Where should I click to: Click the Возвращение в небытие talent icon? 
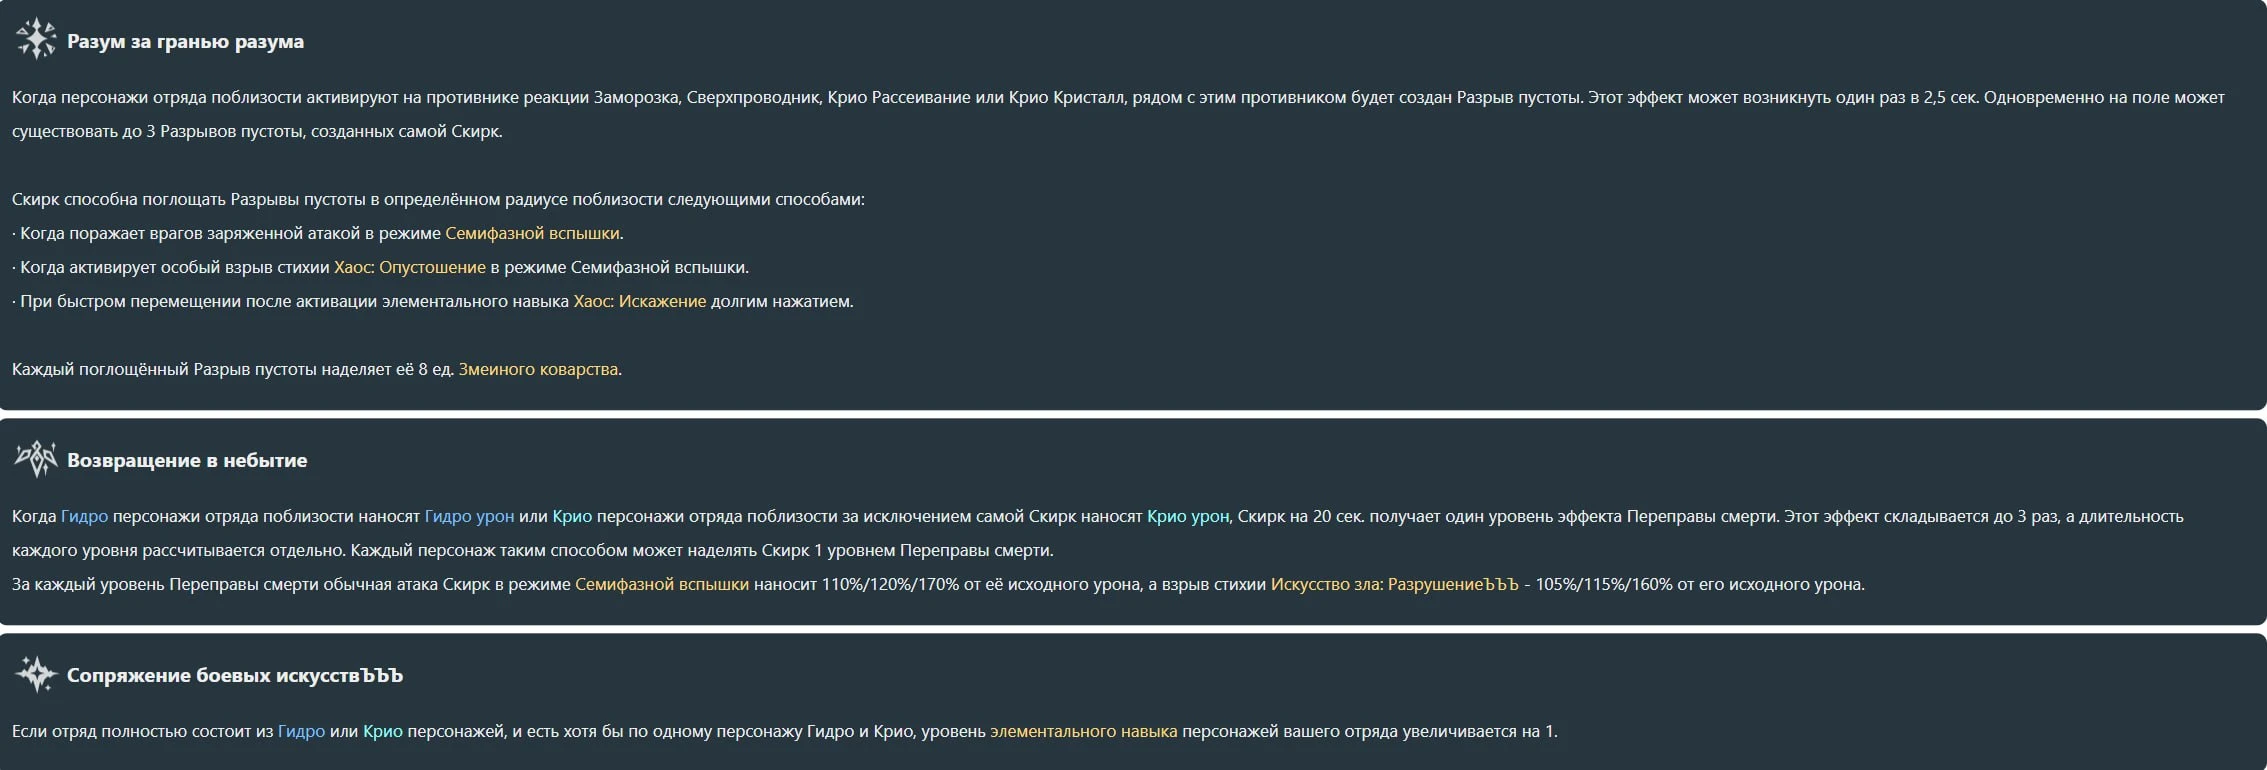pos(36,458)
